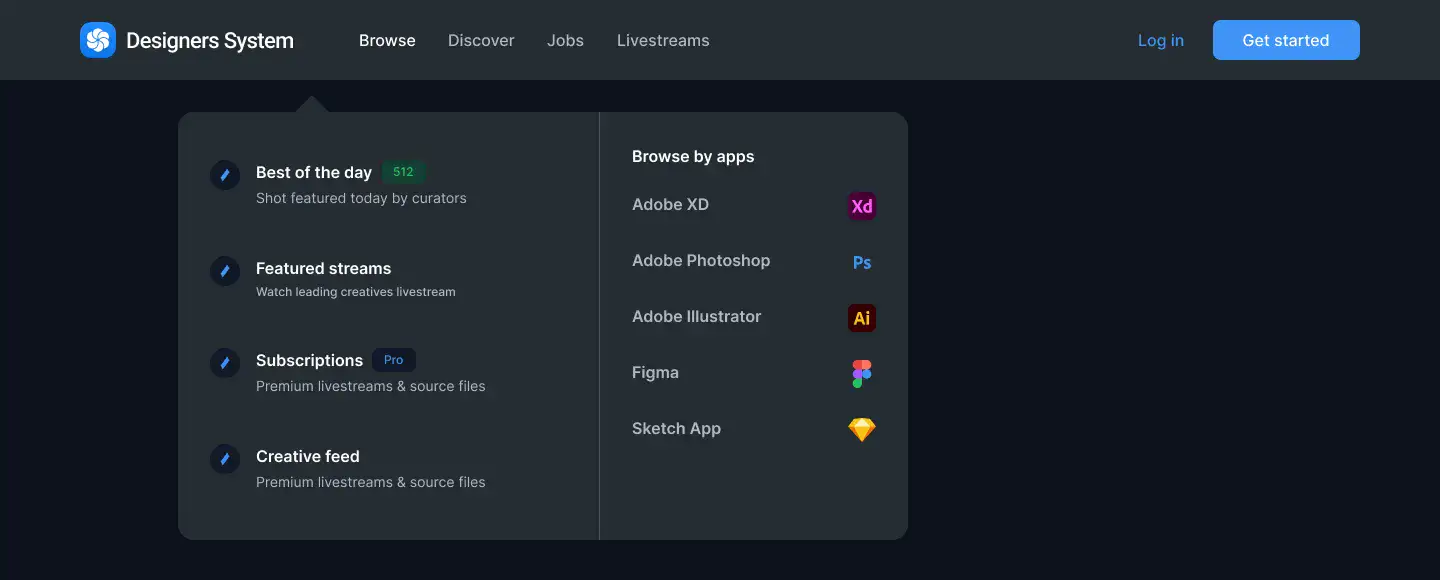Click the description text under Creative feed

[371, 482]
